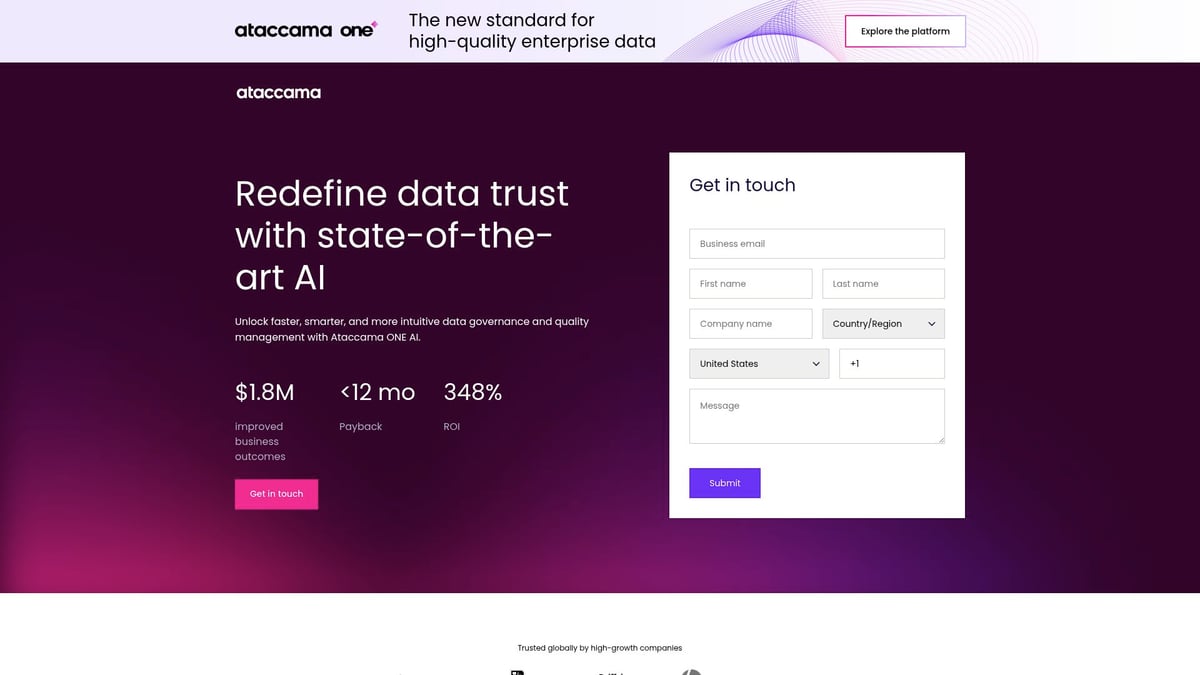Click the Business email field

[816, 243]
